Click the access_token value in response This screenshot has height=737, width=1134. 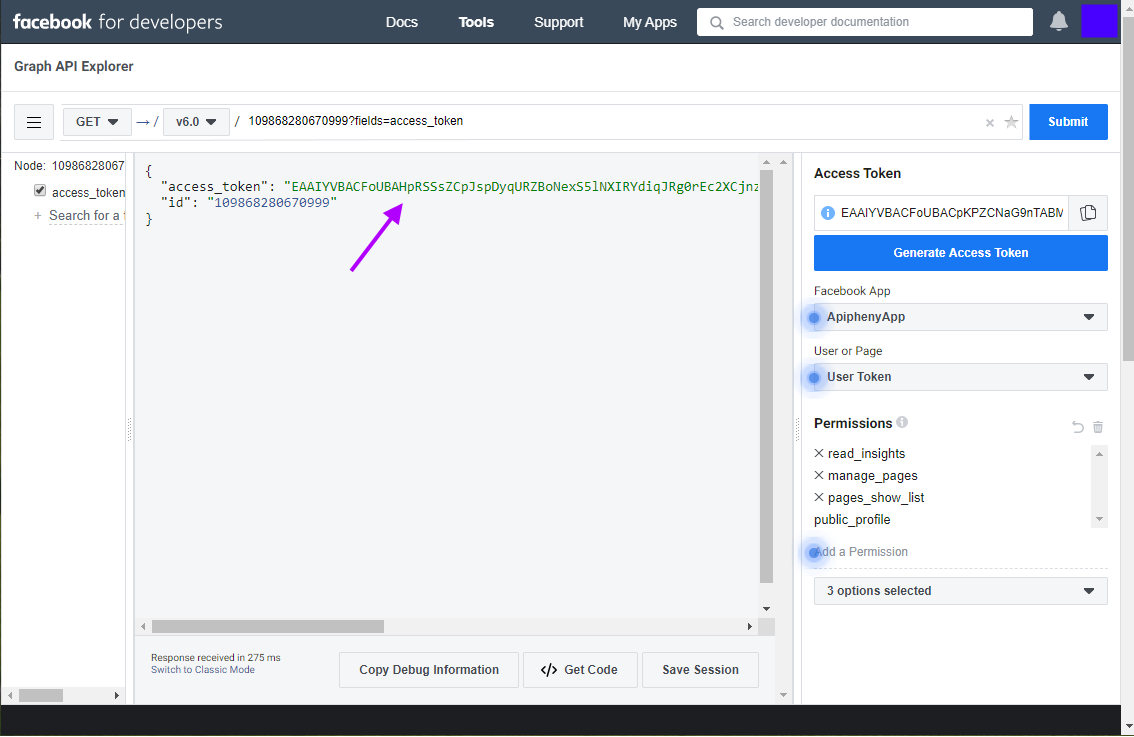click(522, 187)
